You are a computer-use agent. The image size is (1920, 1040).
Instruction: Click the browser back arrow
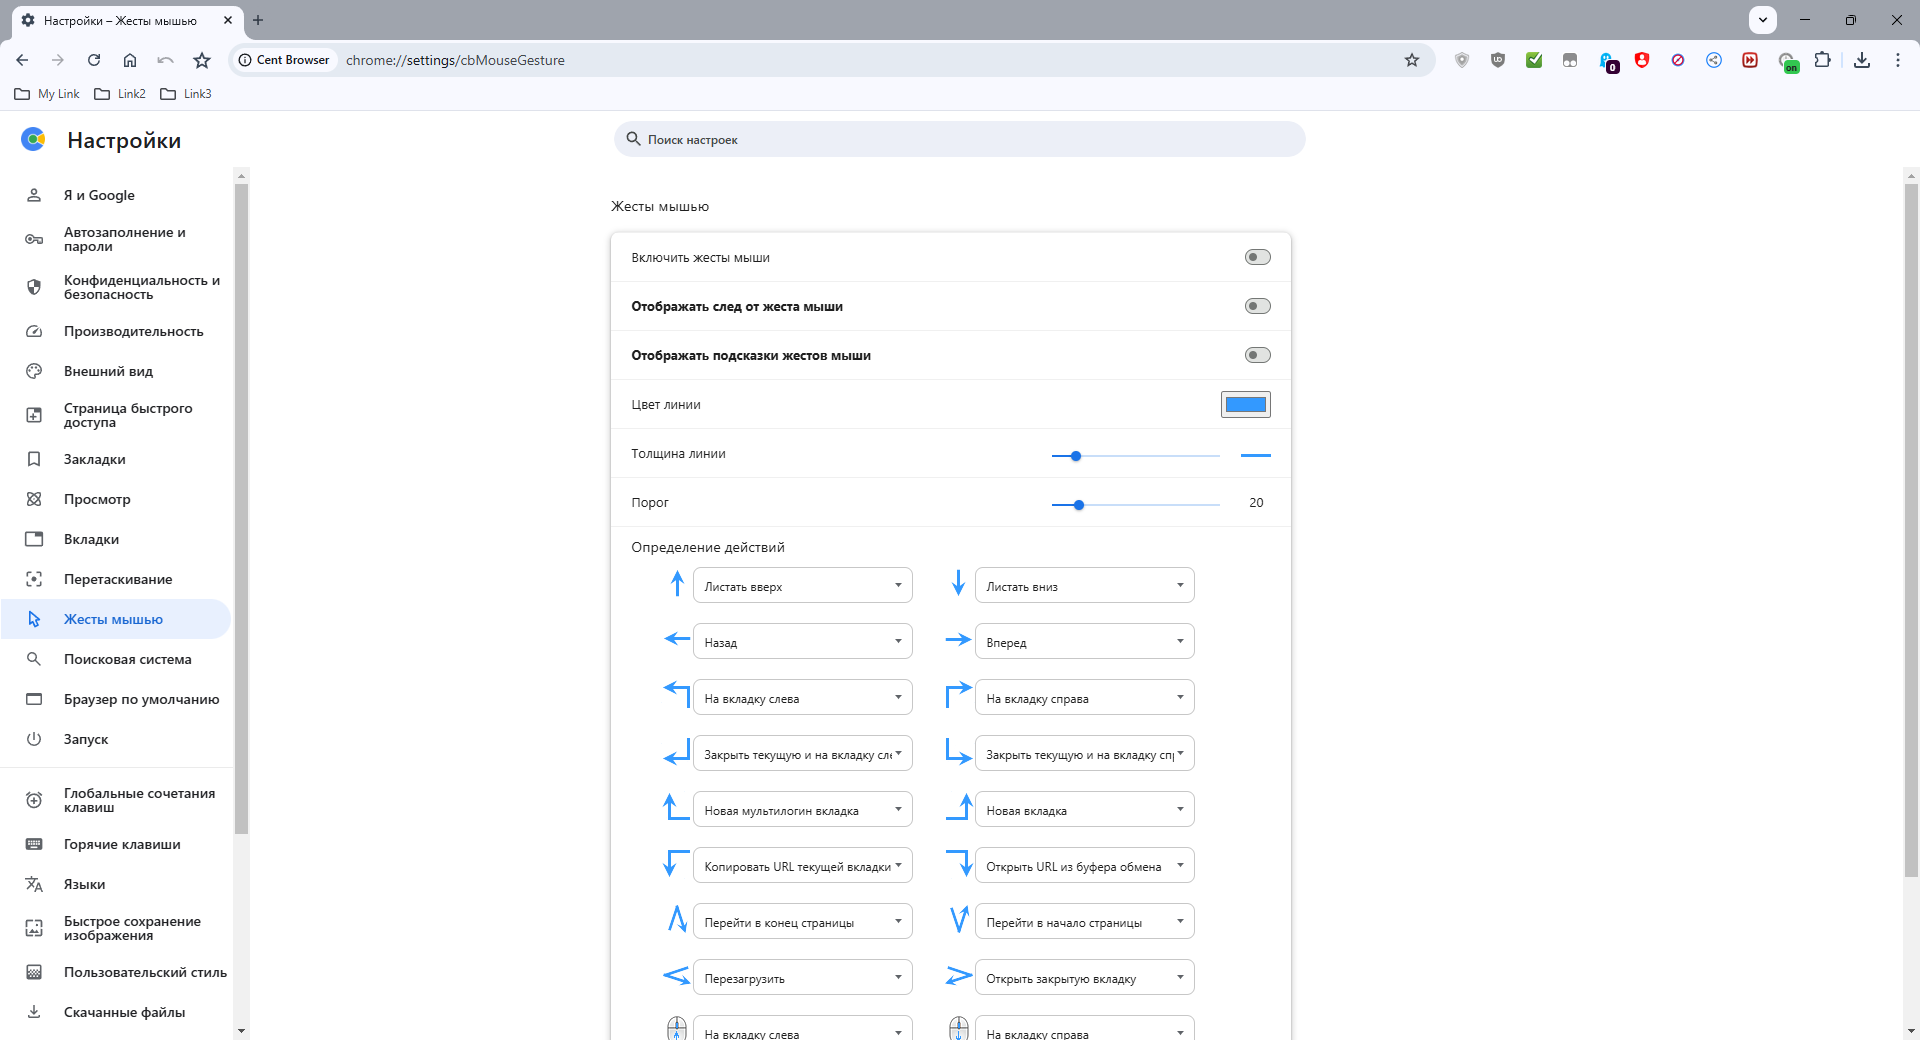[22, 60]
